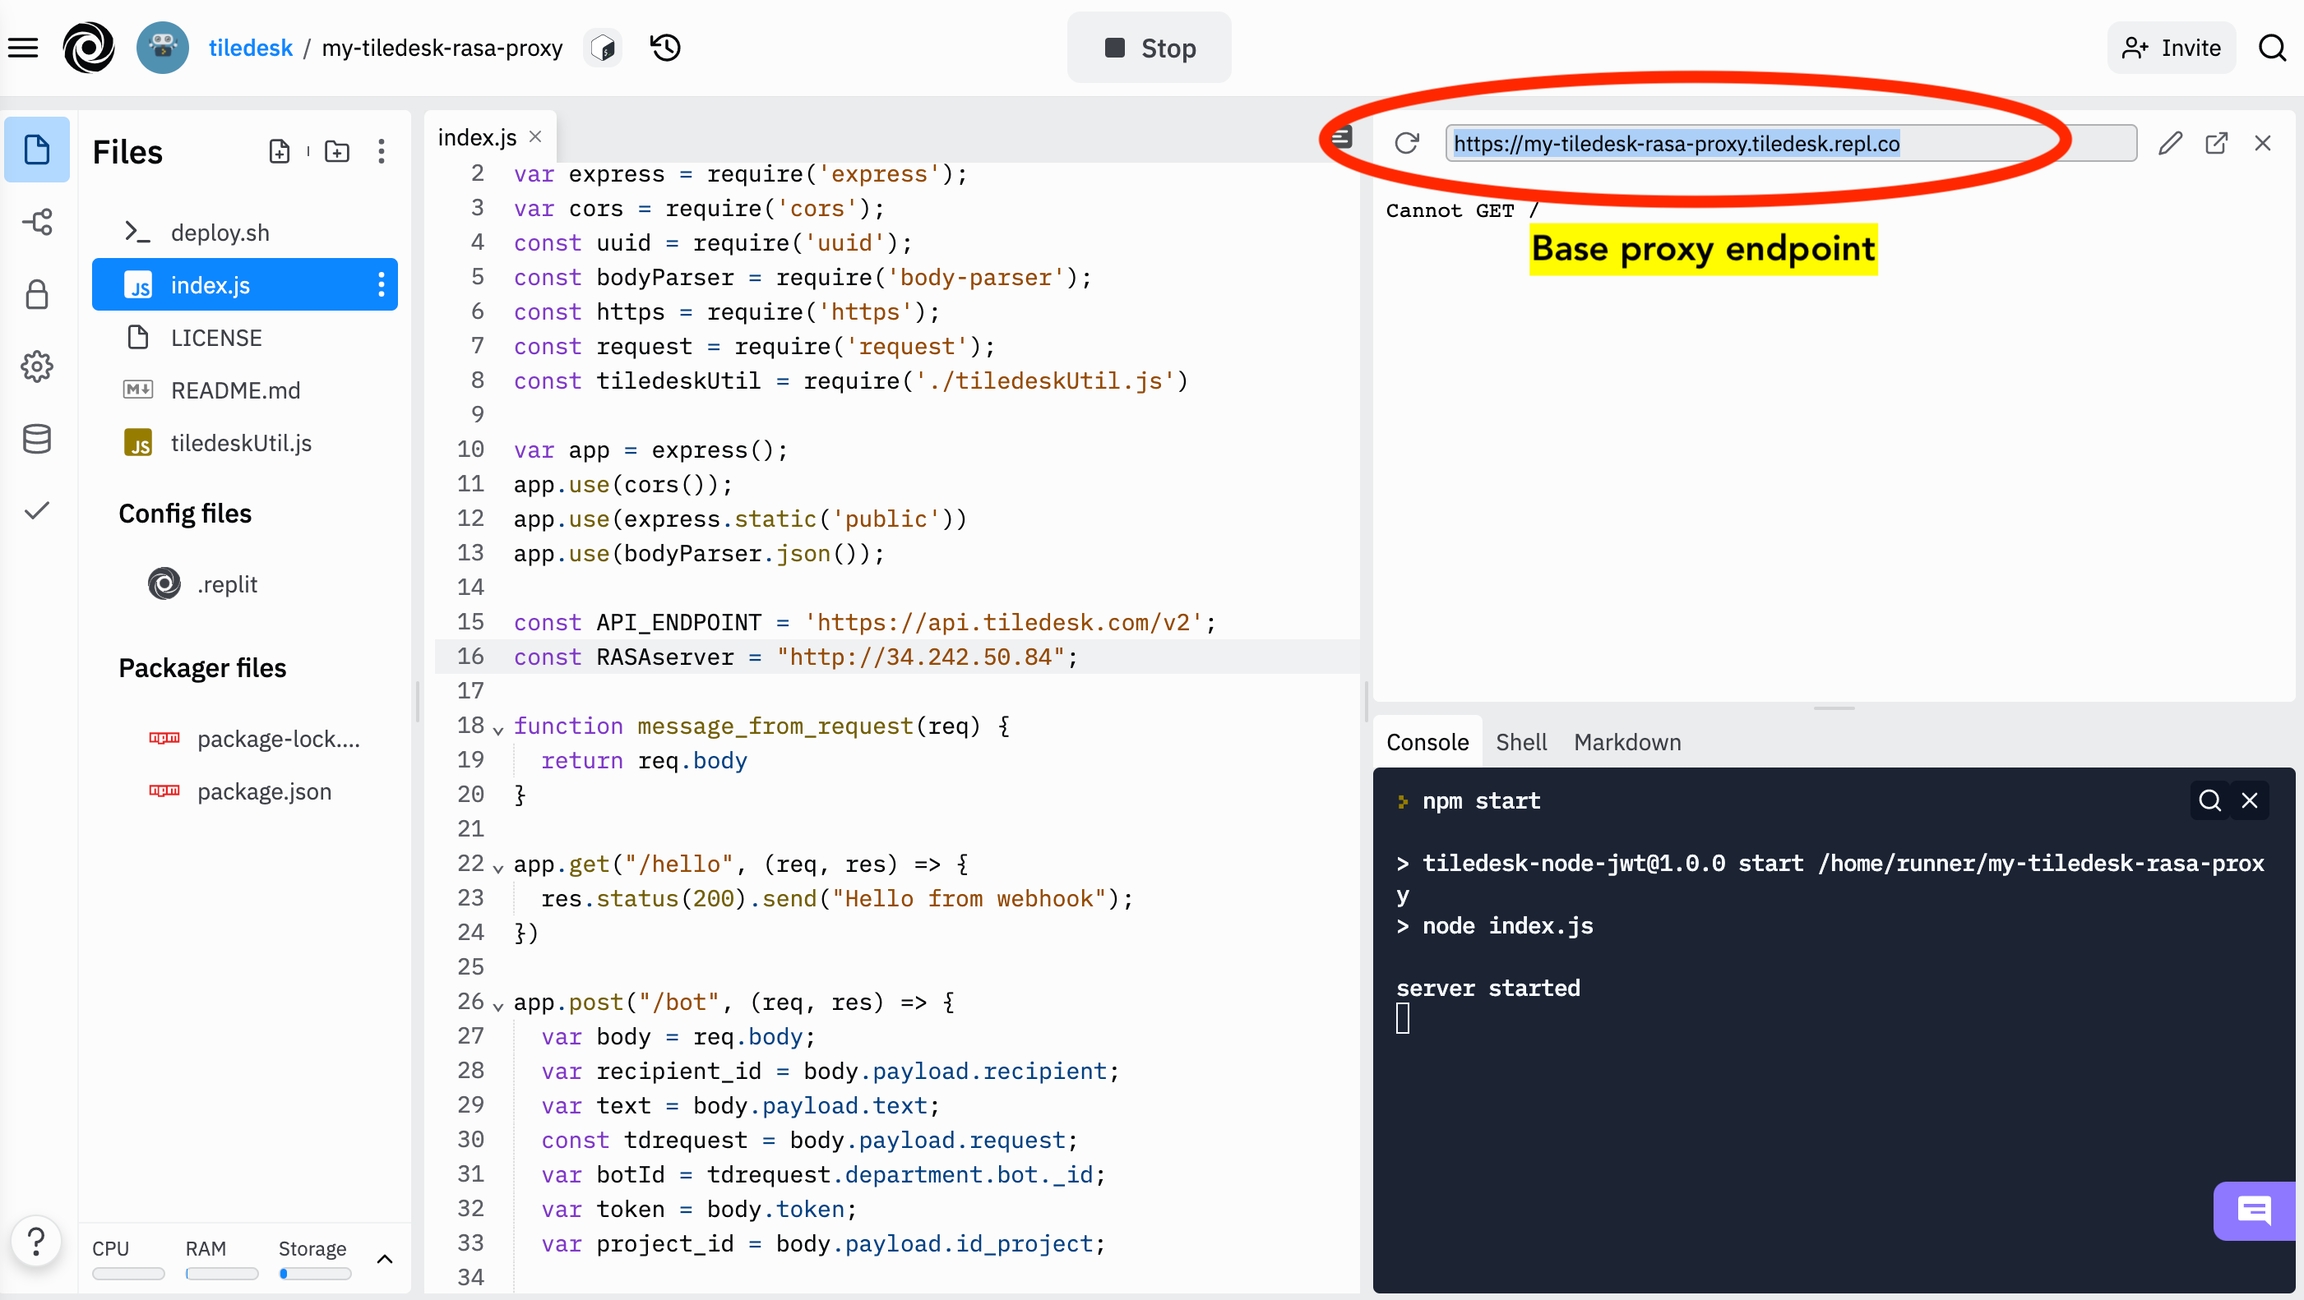Image resolution: width=2304 pixels, height=1300 pixels.
Task: Switch to the Shell tab
Action: [x=1520, y=742]
